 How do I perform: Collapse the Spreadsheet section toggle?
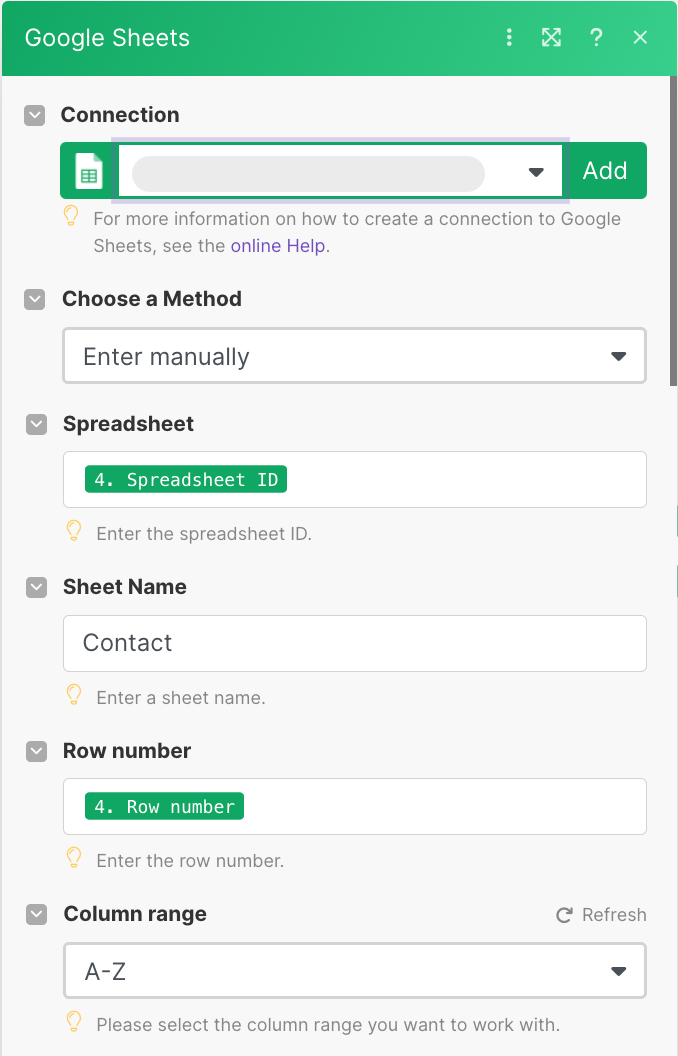point(36,425)
